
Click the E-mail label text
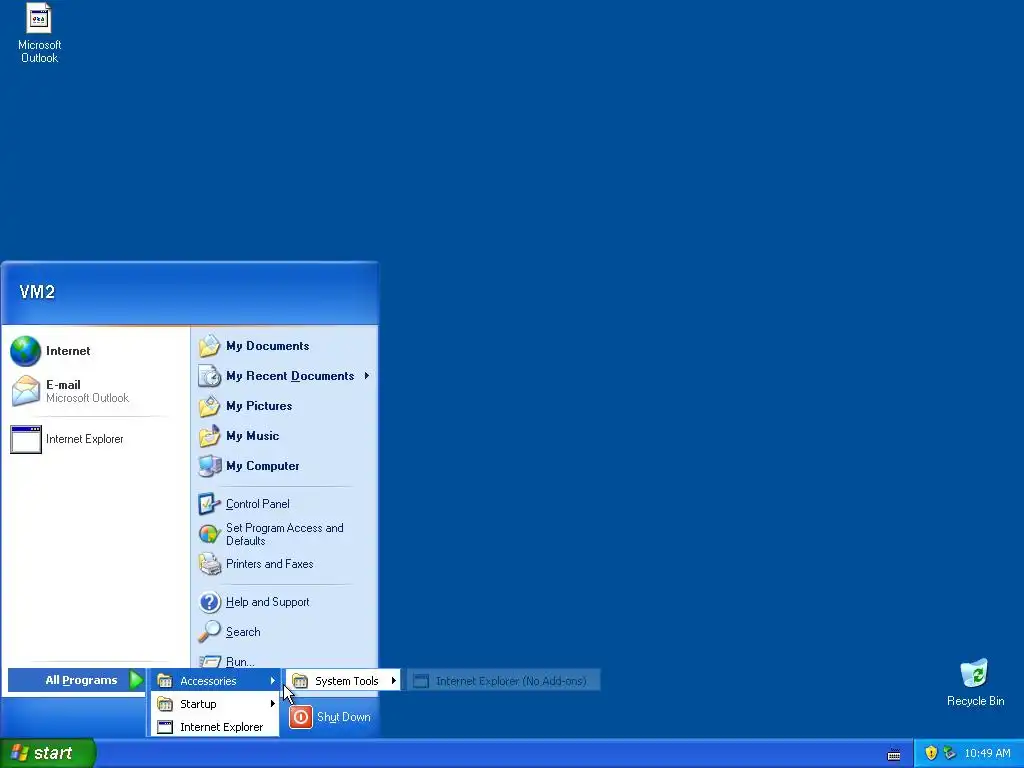coord(63,385)
